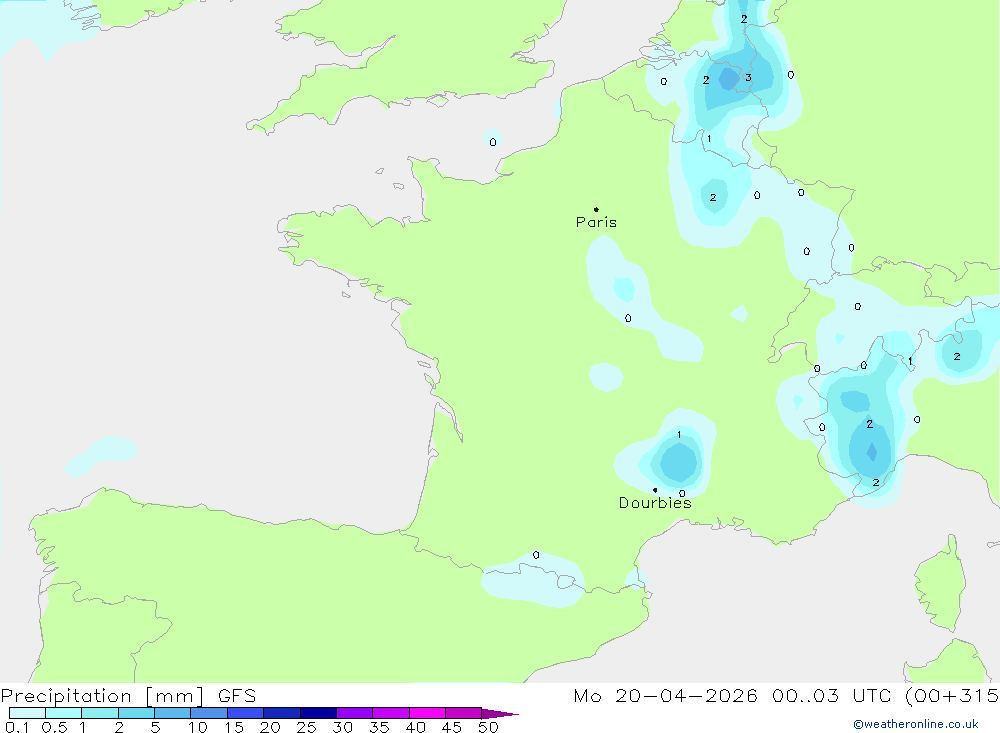Open the weatheronline.co.uk copyright link
This screenshot has height=733, width=1000.
click(x=916, y=724)
